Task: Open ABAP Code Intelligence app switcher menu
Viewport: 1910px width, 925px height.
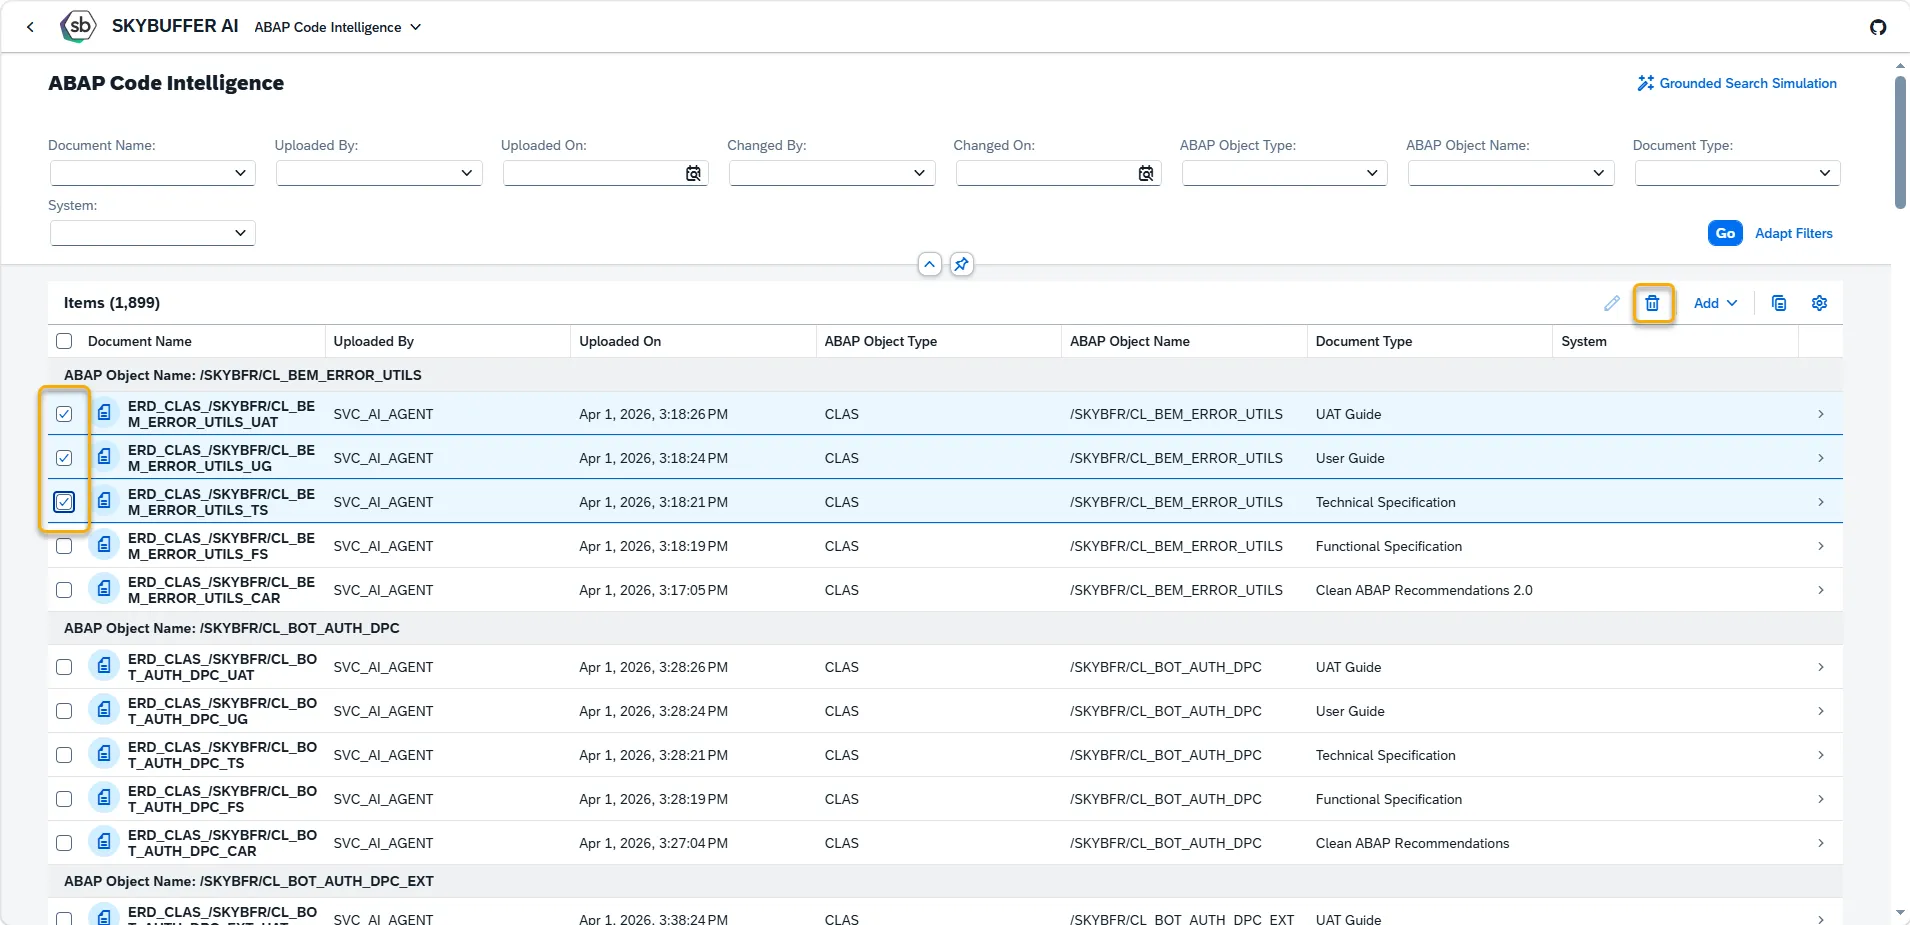Action: [338, 27]
